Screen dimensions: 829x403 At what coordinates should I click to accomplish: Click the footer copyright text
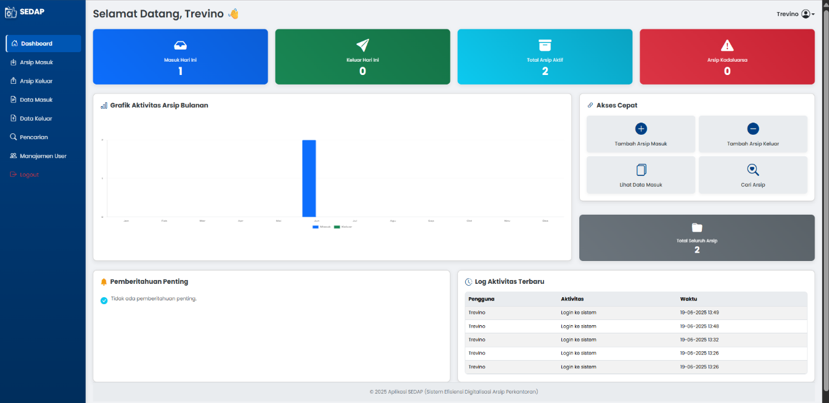click(454, 392)
